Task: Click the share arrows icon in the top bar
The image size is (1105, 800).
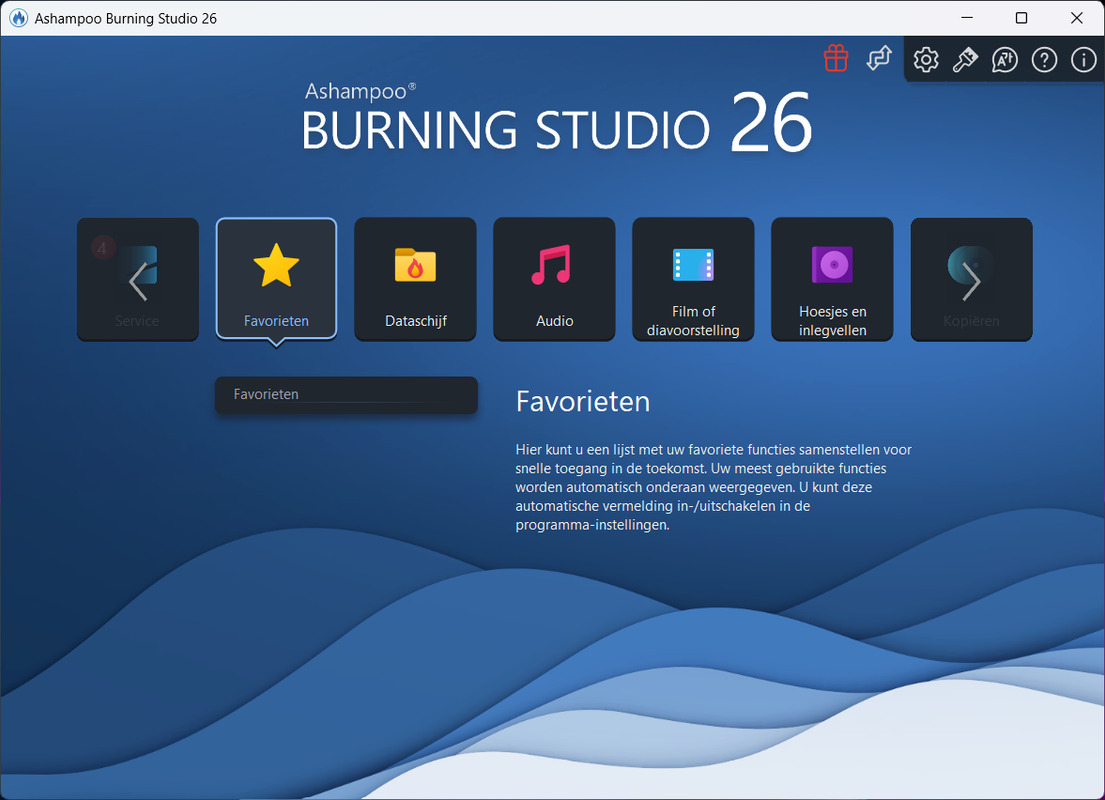Action: 879,59
